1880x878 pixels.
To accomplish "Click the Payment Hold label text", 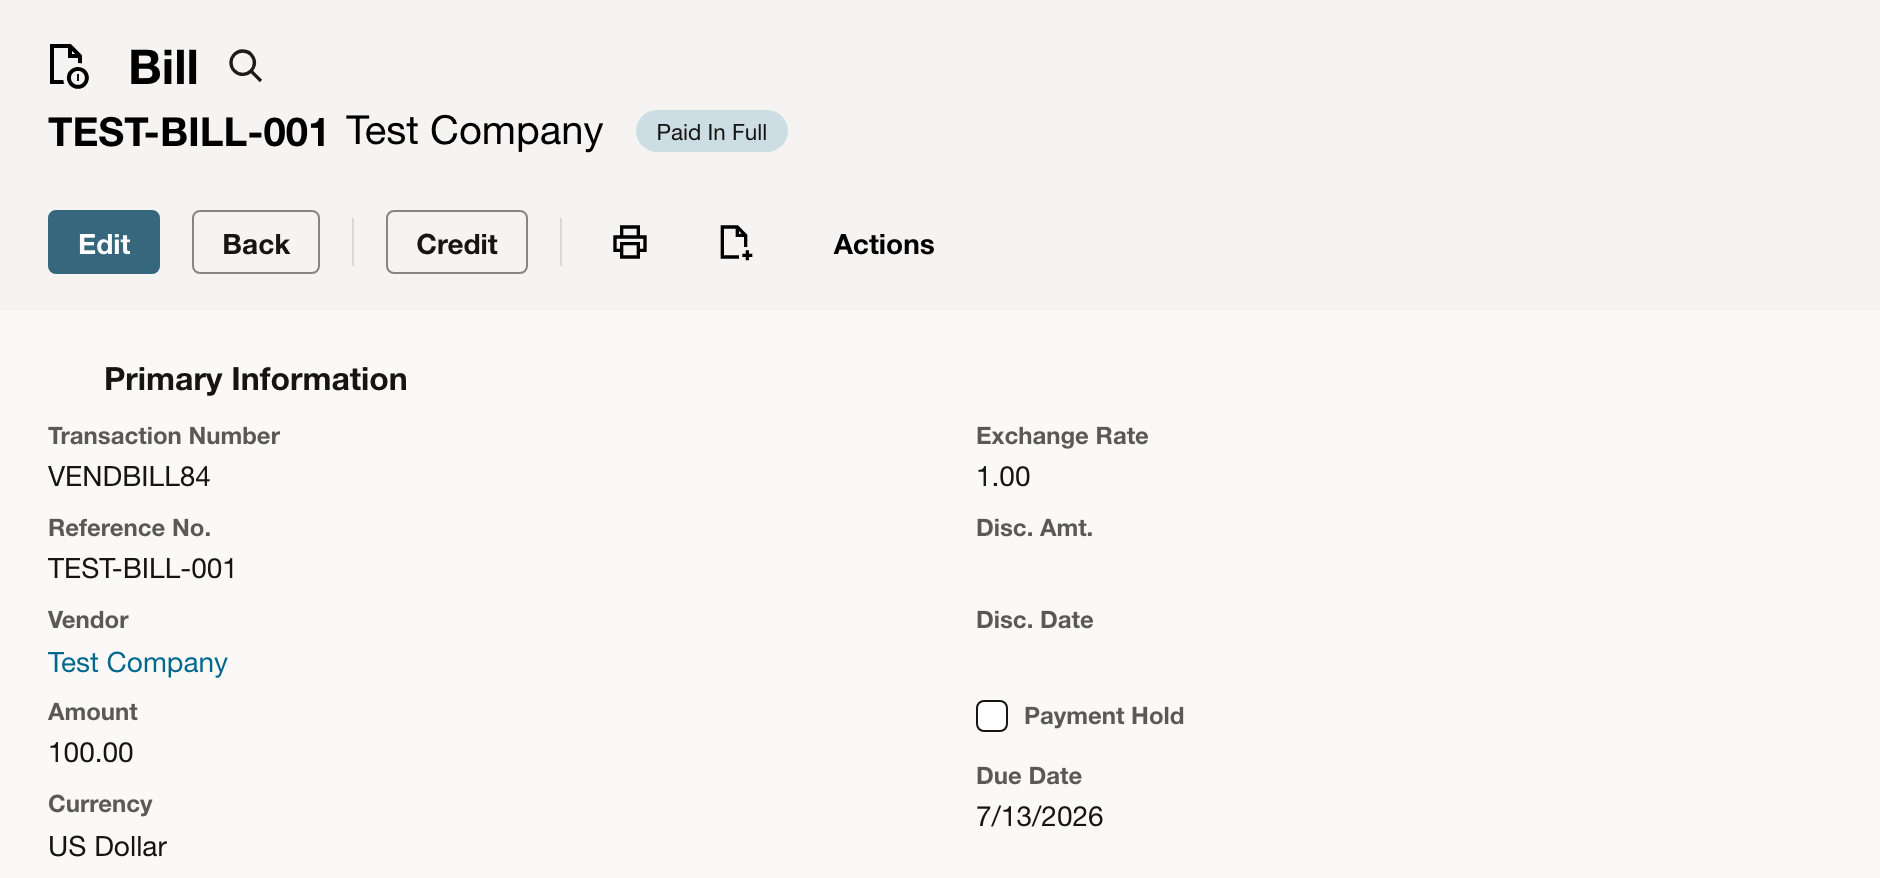I will tap(1104, 716).
